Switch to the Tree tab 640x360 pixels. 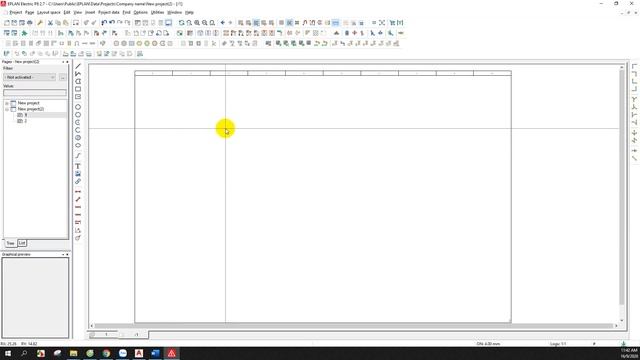tap(10, 243)
